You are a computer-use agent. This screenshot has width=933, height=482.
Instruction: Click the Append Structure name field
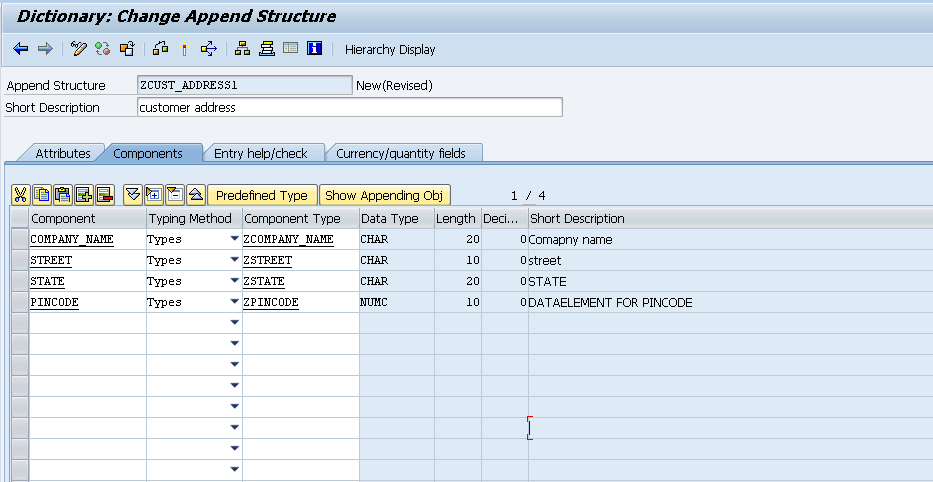click(x=245, y=85)
